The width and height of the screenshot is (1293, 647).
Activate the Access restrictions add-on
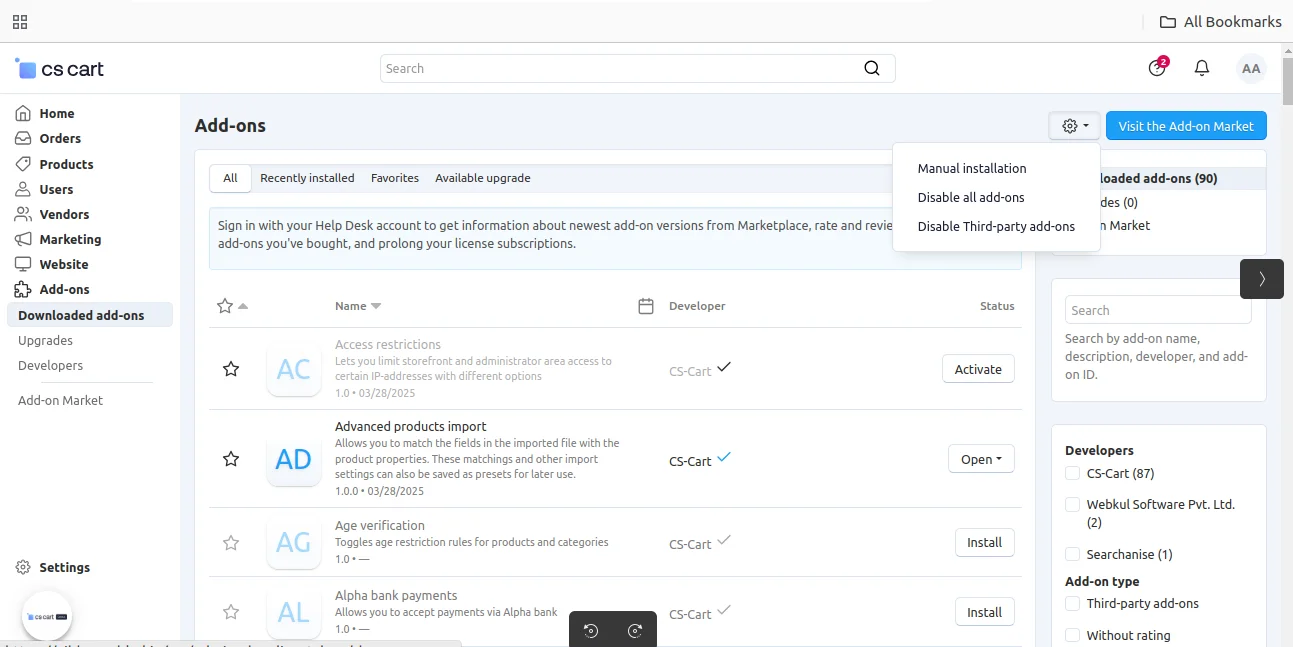pyautogui.click(x=978, y=369)
